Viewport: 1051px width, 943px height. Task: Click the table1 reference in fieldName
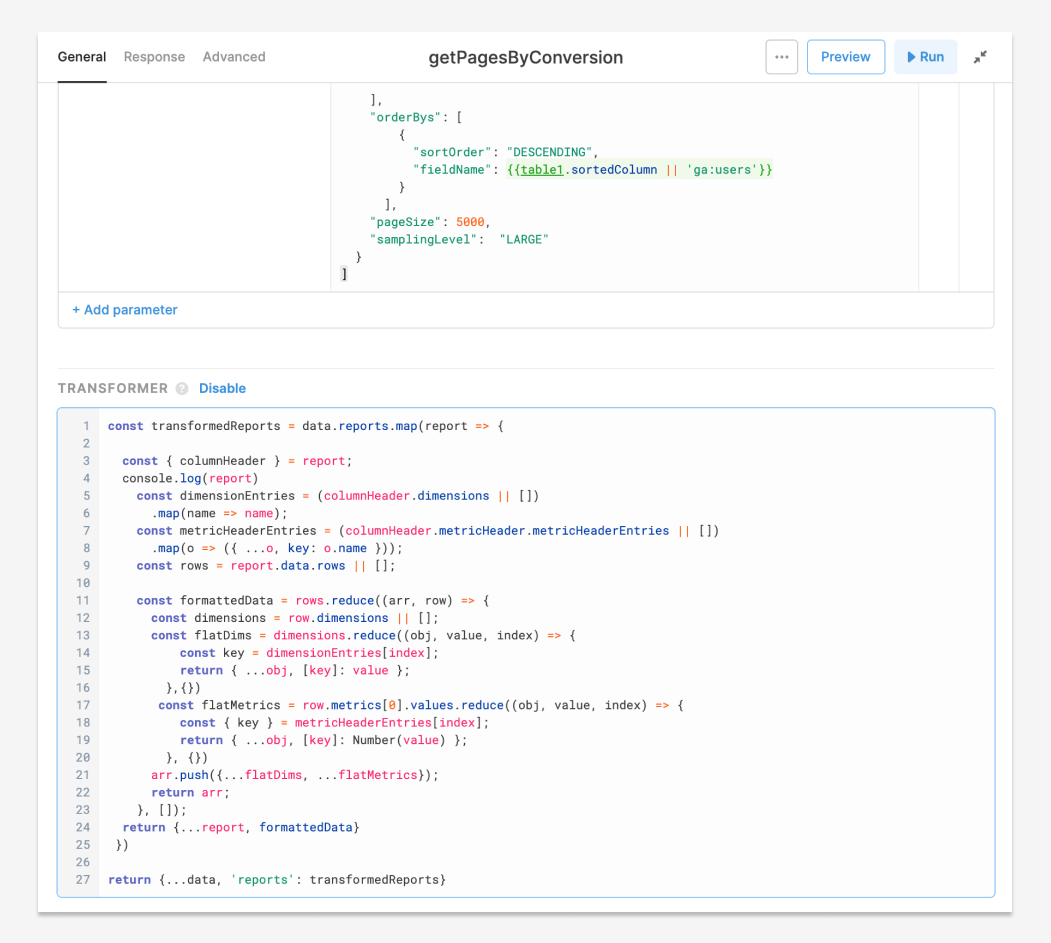point(542,170)
